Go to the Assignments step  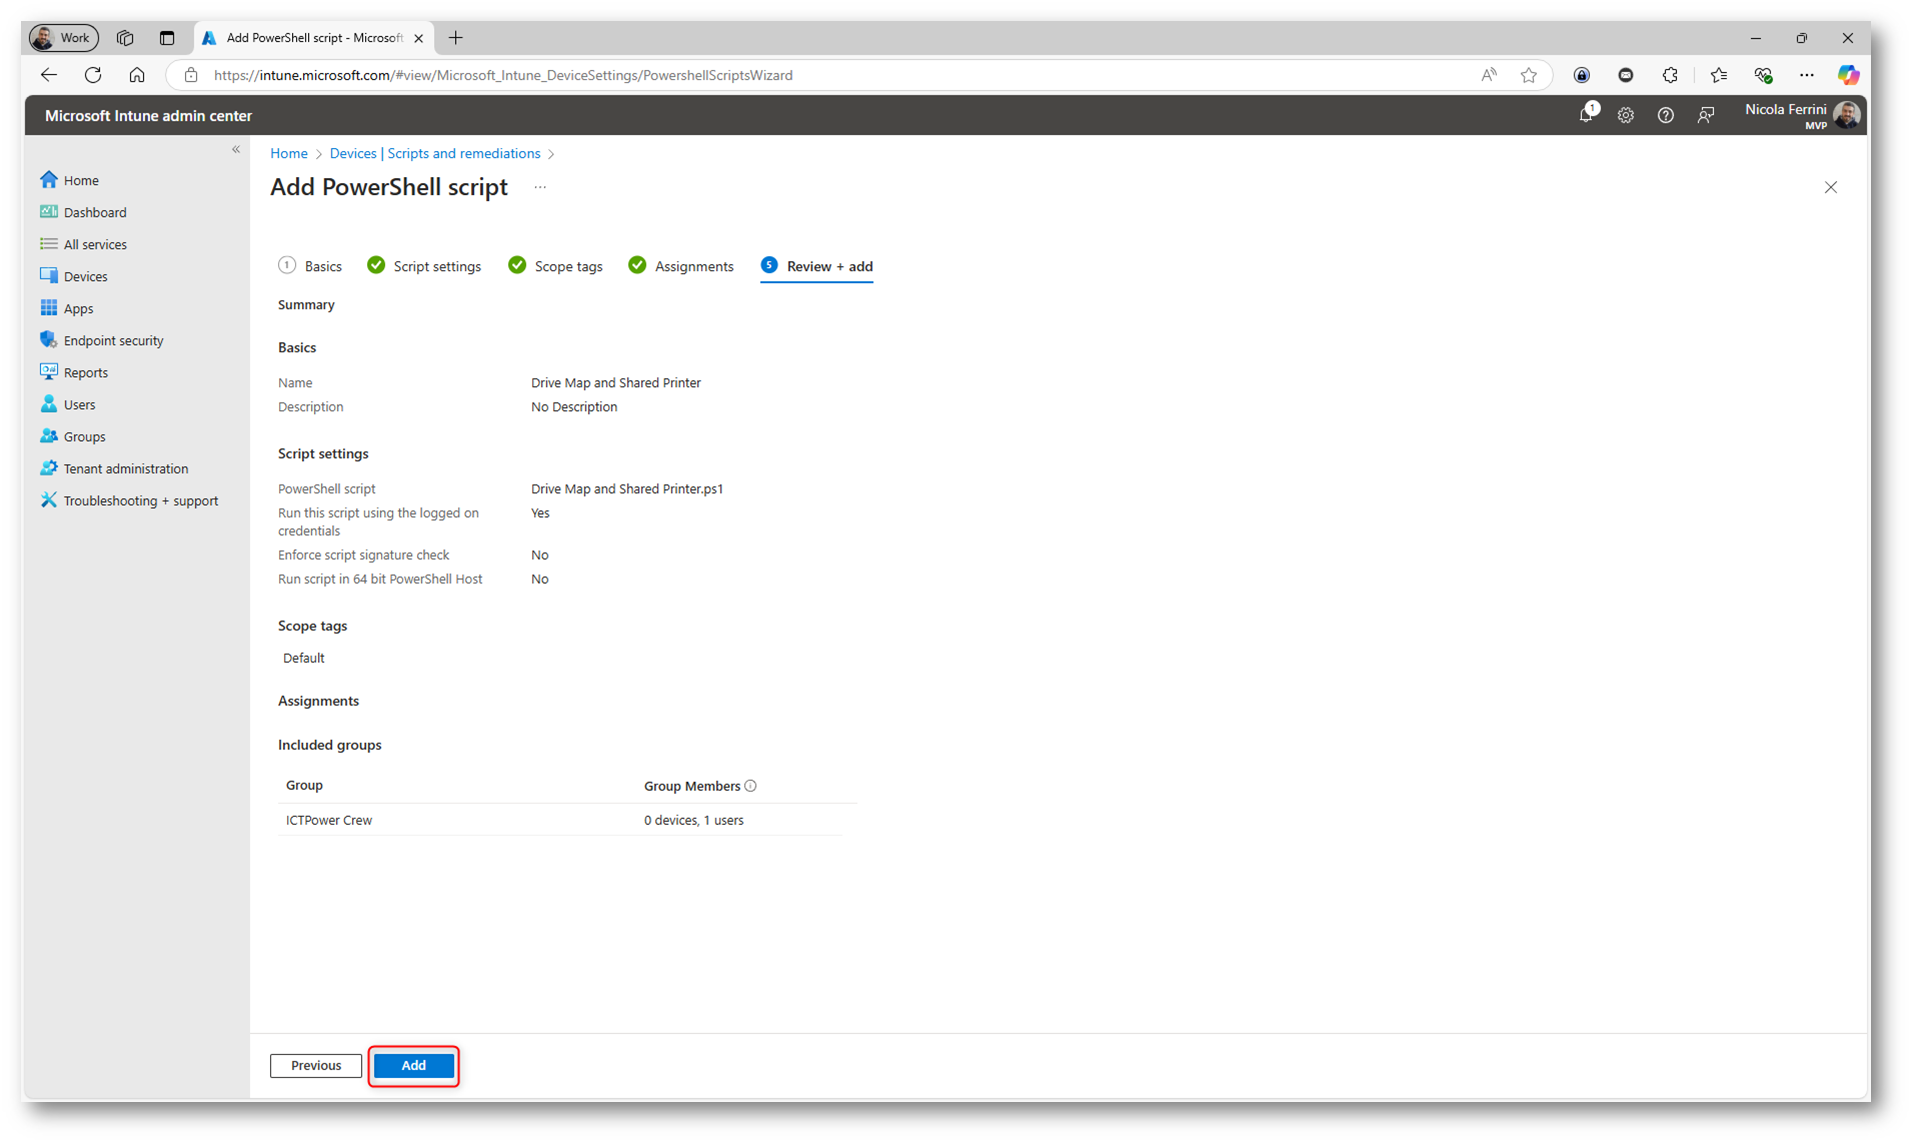(x=681, y=266)
